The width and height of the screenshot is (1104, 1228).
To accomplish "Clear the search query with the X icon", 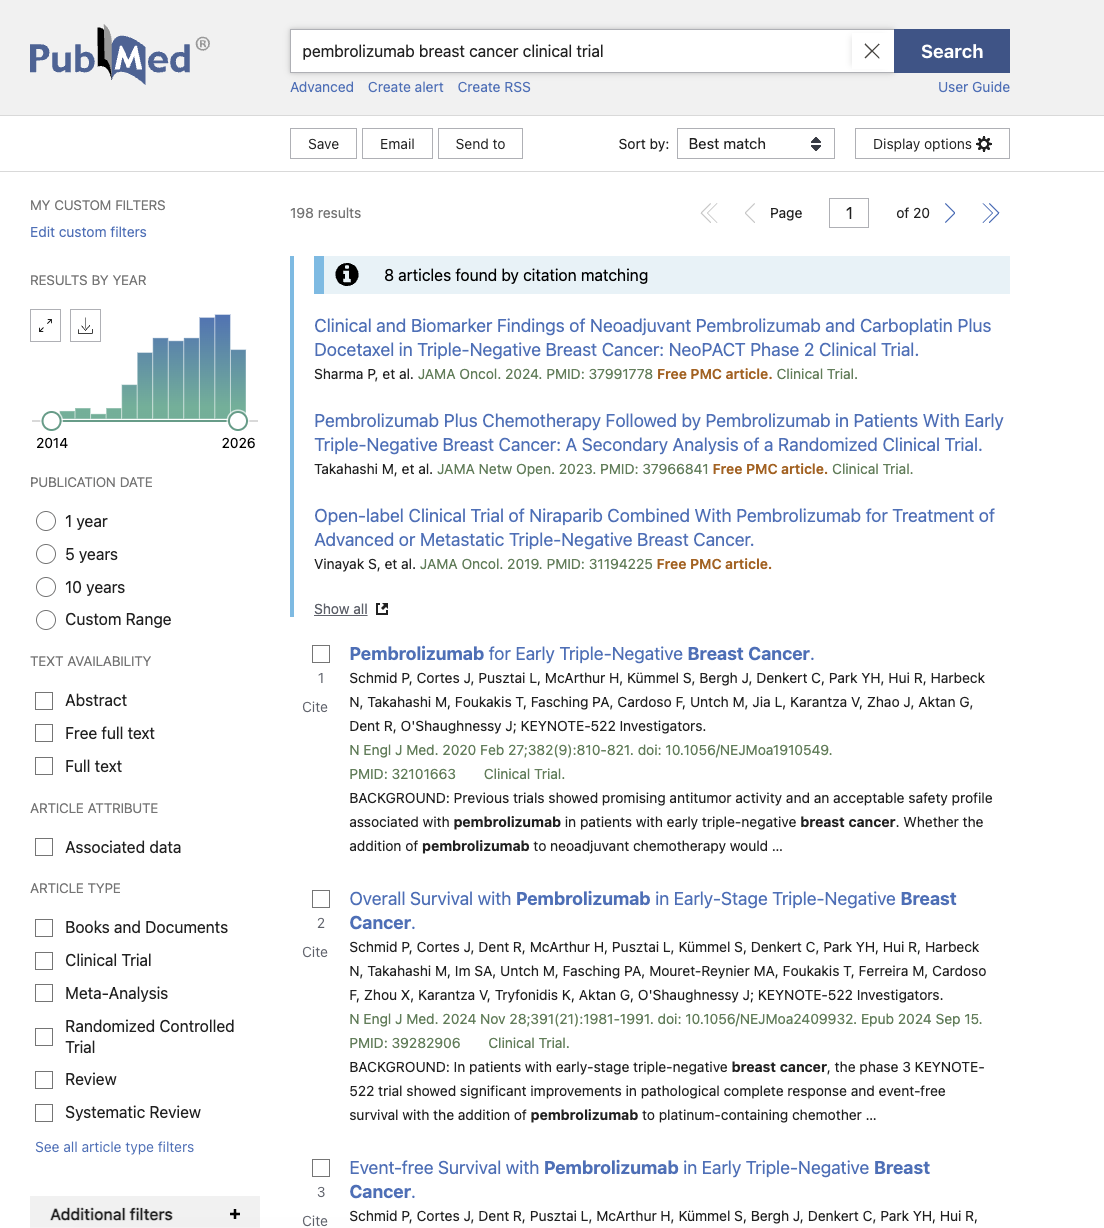I will (872, 51).
